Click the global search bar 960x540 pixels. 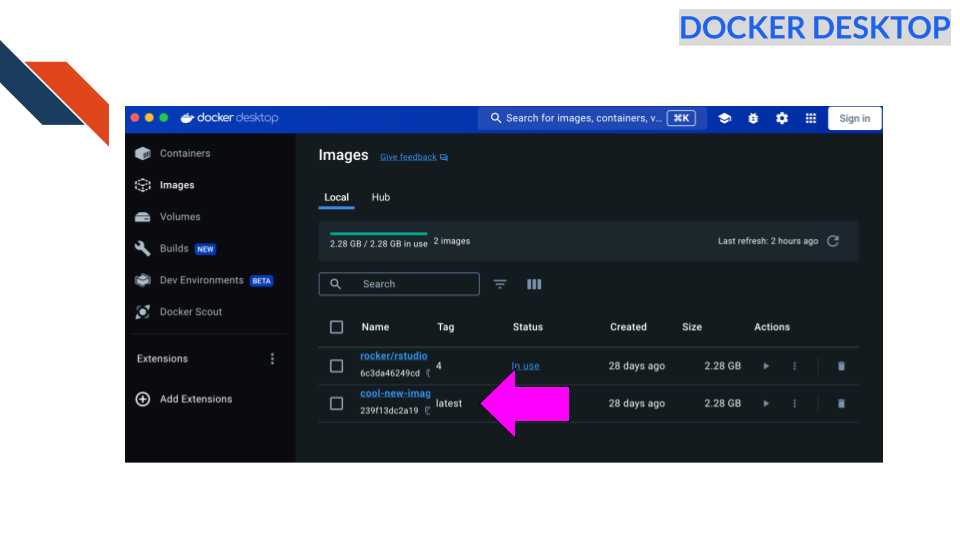[x=592, y=118]
